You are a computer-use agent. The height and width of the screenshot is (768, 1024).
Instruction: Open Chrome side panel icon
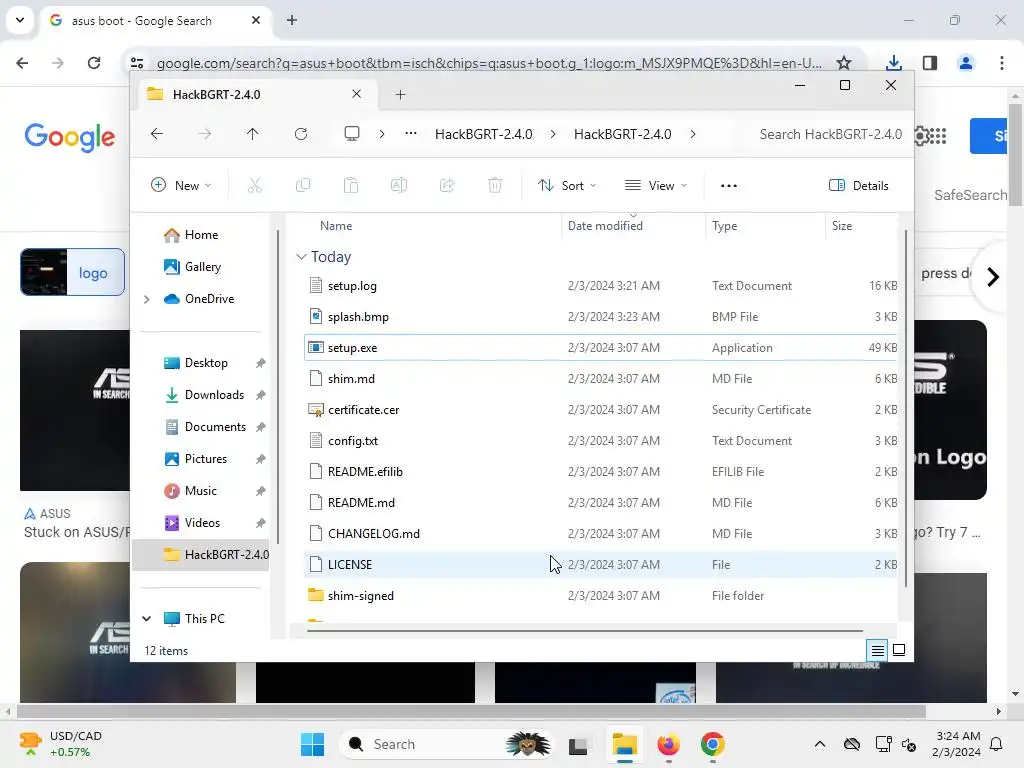pyautogui.click(x=930, y=63)
